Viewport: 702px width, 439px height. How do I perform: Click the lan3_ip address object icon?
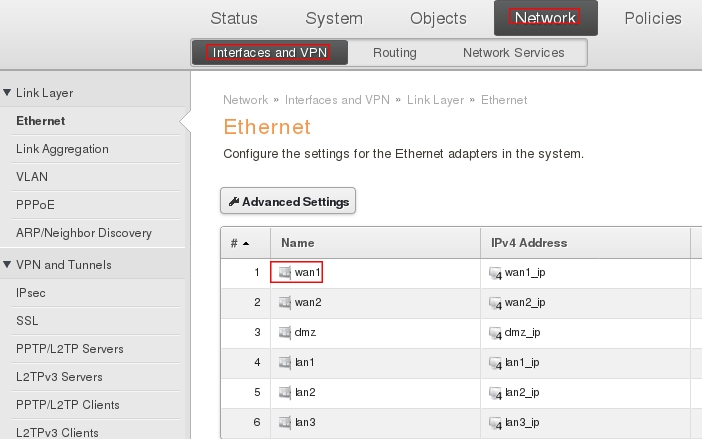(494, 422)
